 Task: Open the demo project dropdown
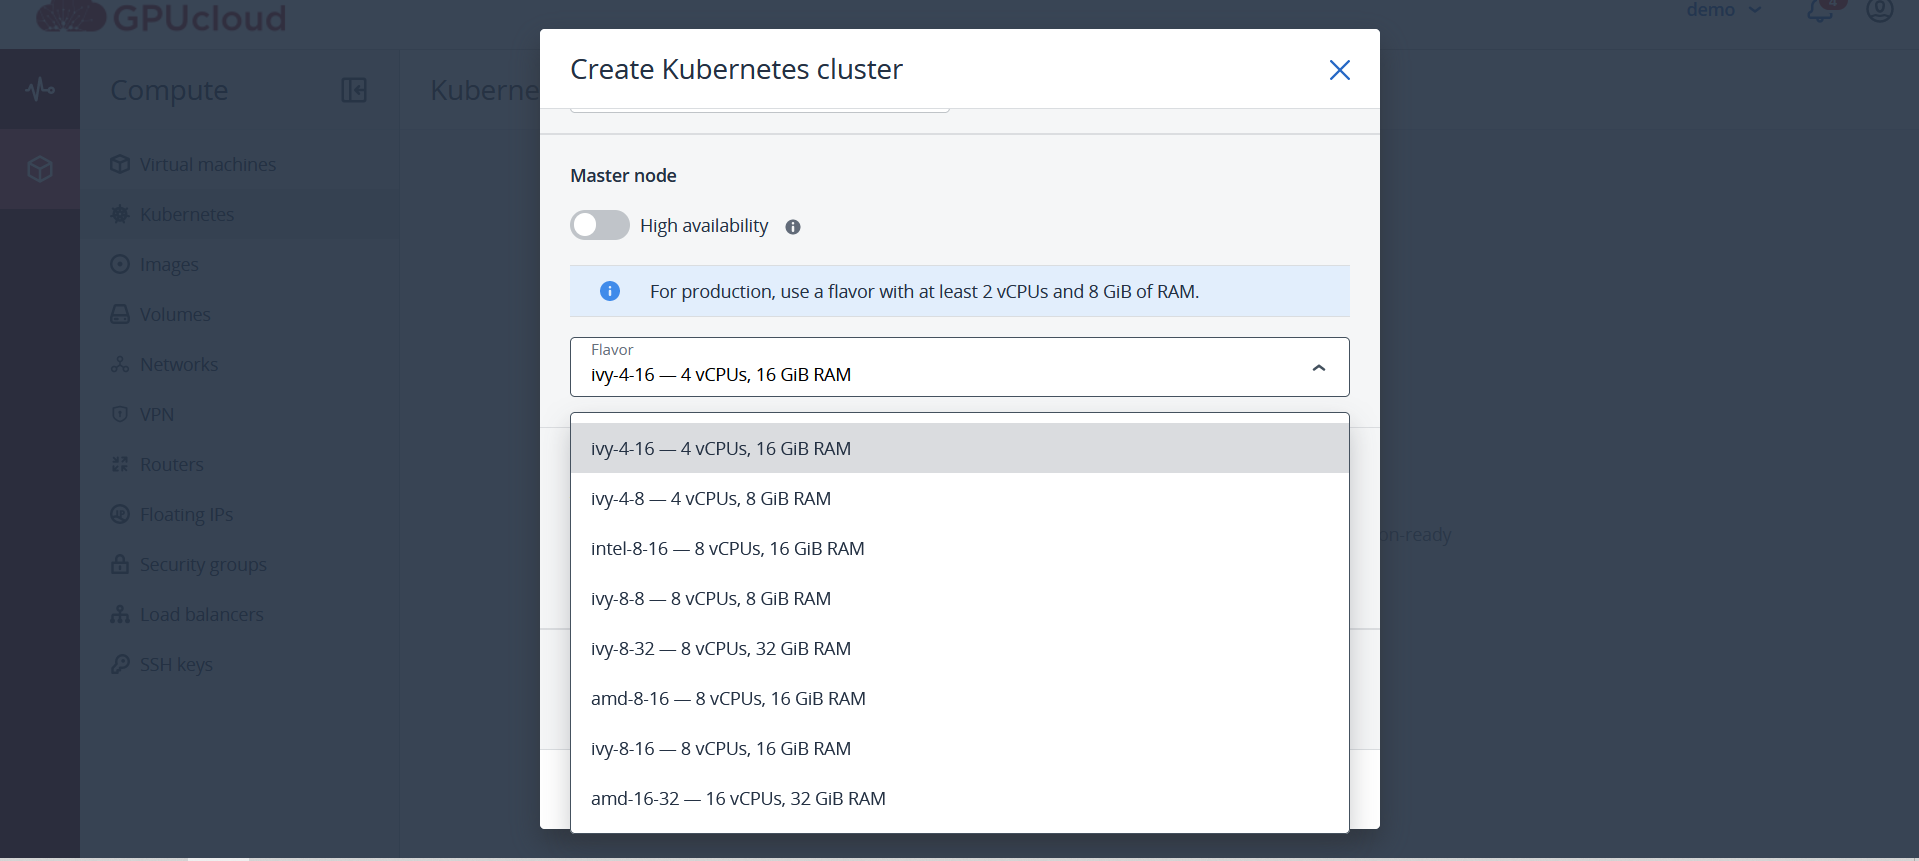(x=1724, y=10)
